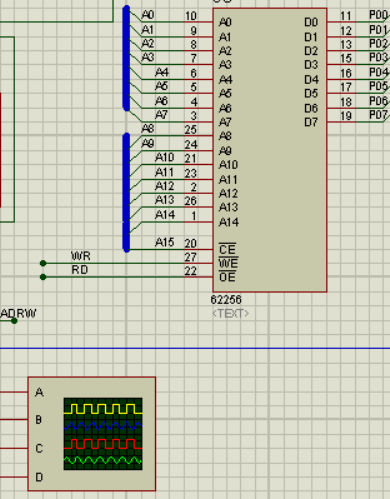Click the P05 net label
This screenshot has height=499, width=390.
[379, 86]
